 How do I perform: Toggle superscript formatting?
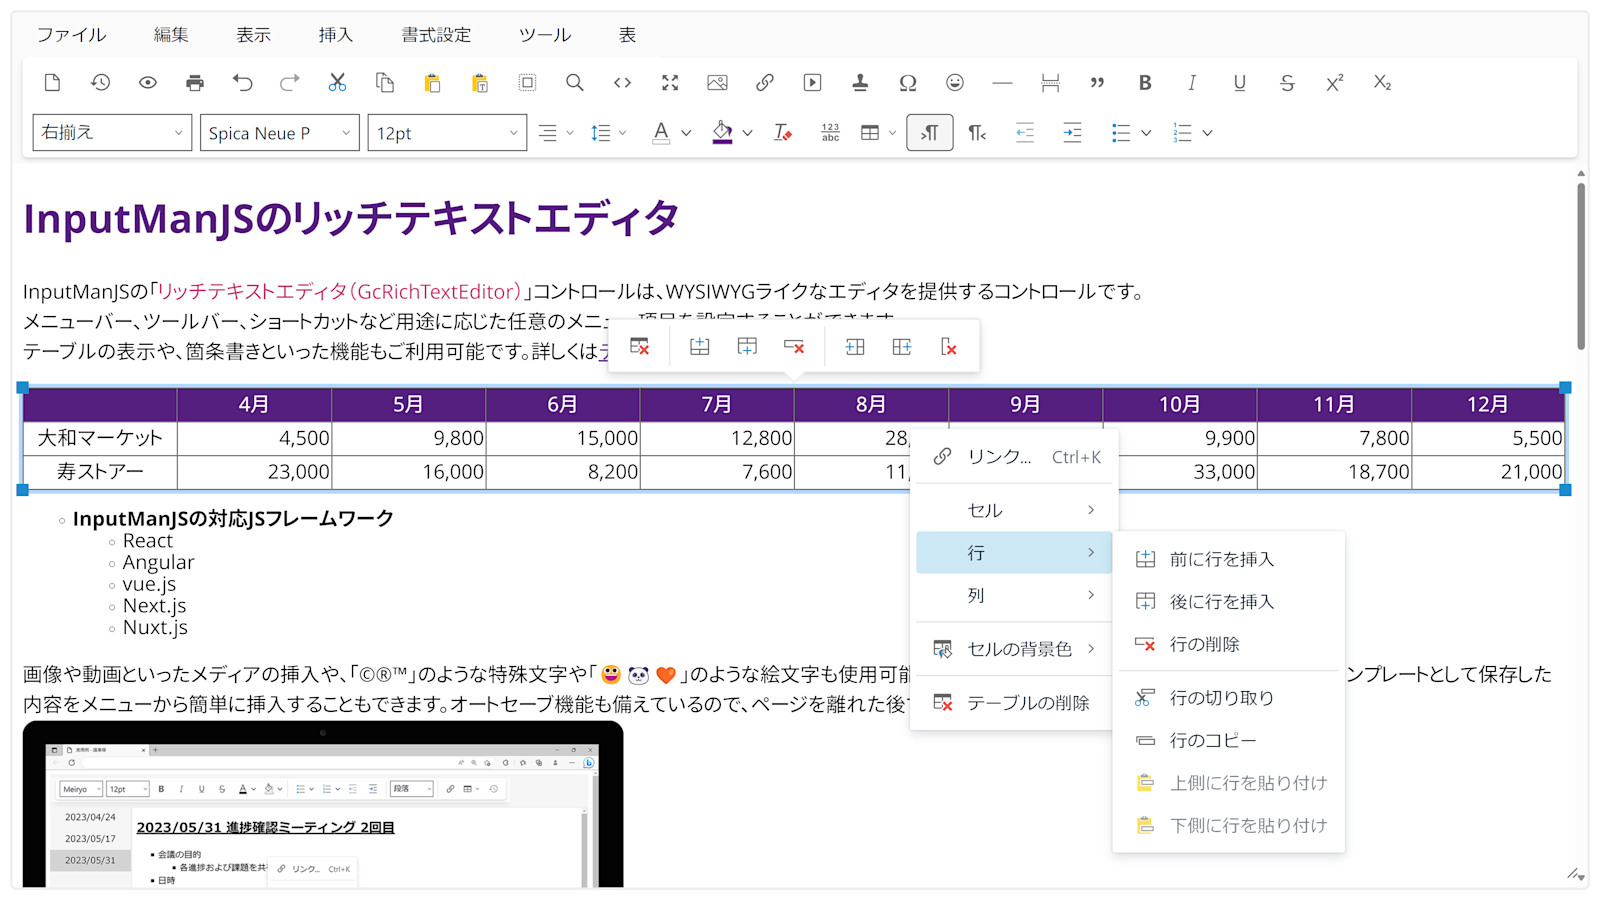1335,83
